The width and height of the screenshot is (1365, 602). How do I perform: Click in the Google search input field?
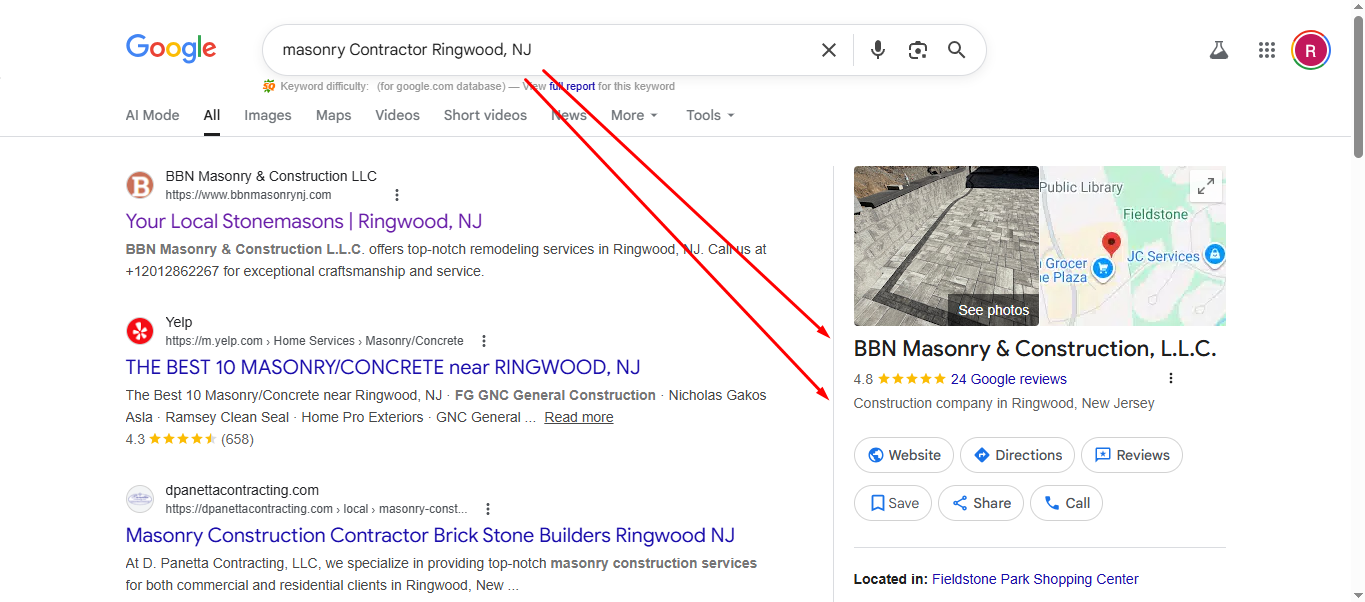pos(540,50)
